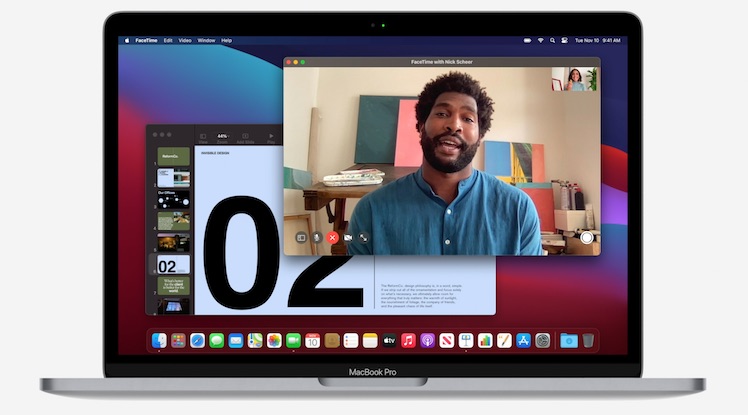Viewport: 748px width, 415px height.
Task: Turn off the camera in FaceTime
Action: point(348,238)
